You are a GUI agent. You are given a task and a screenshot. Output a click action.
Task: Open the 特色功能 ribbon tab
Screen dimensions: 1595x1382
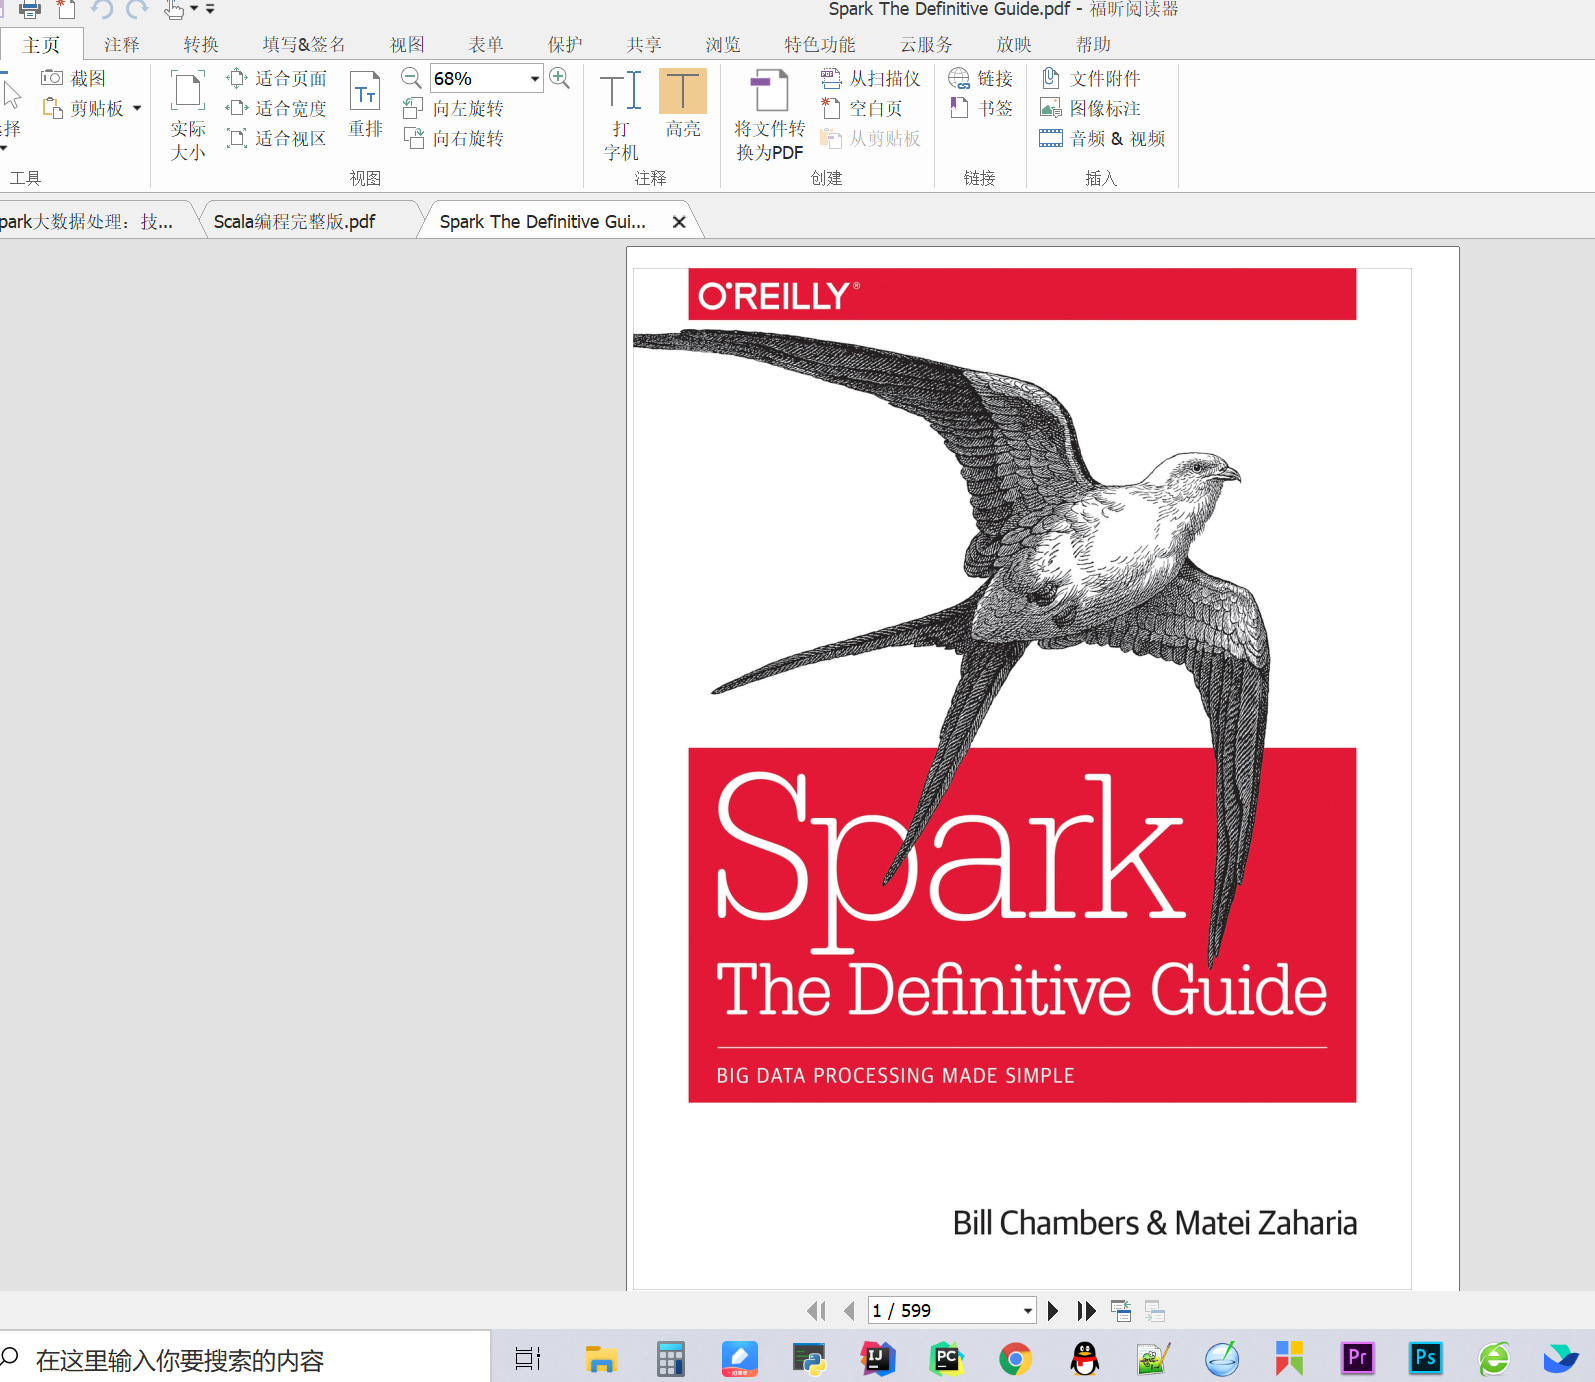820,45
